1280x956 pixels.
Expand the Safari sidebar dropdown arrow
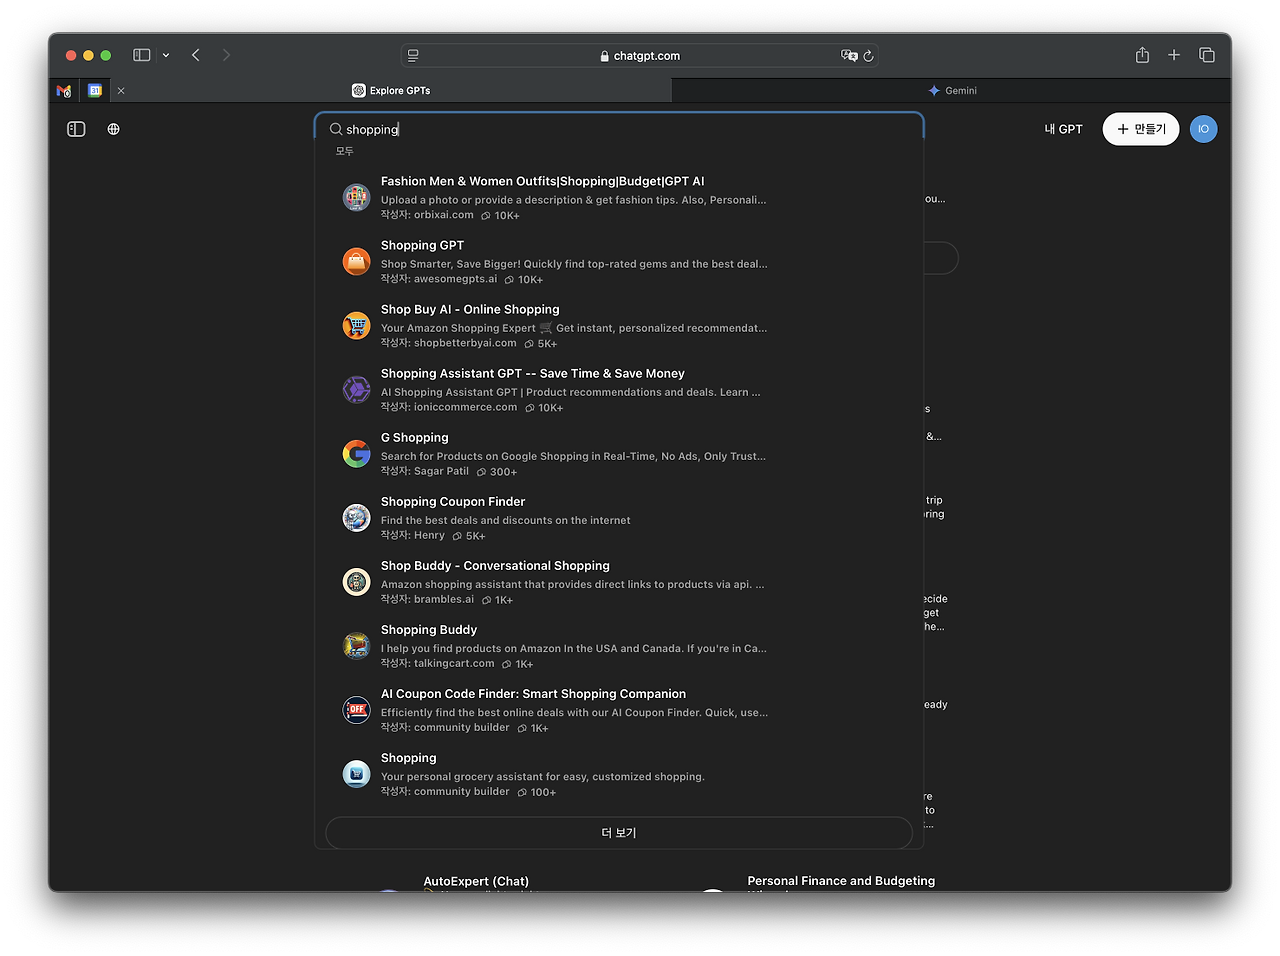[166, 55]
